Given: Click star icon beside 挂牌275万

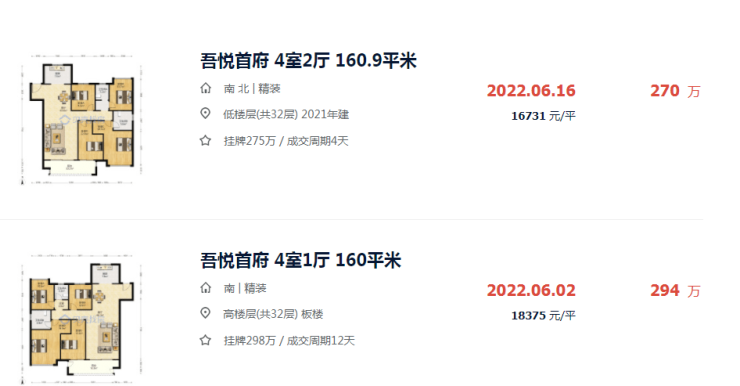Looking at the screenshot, I should click(205, 141).
